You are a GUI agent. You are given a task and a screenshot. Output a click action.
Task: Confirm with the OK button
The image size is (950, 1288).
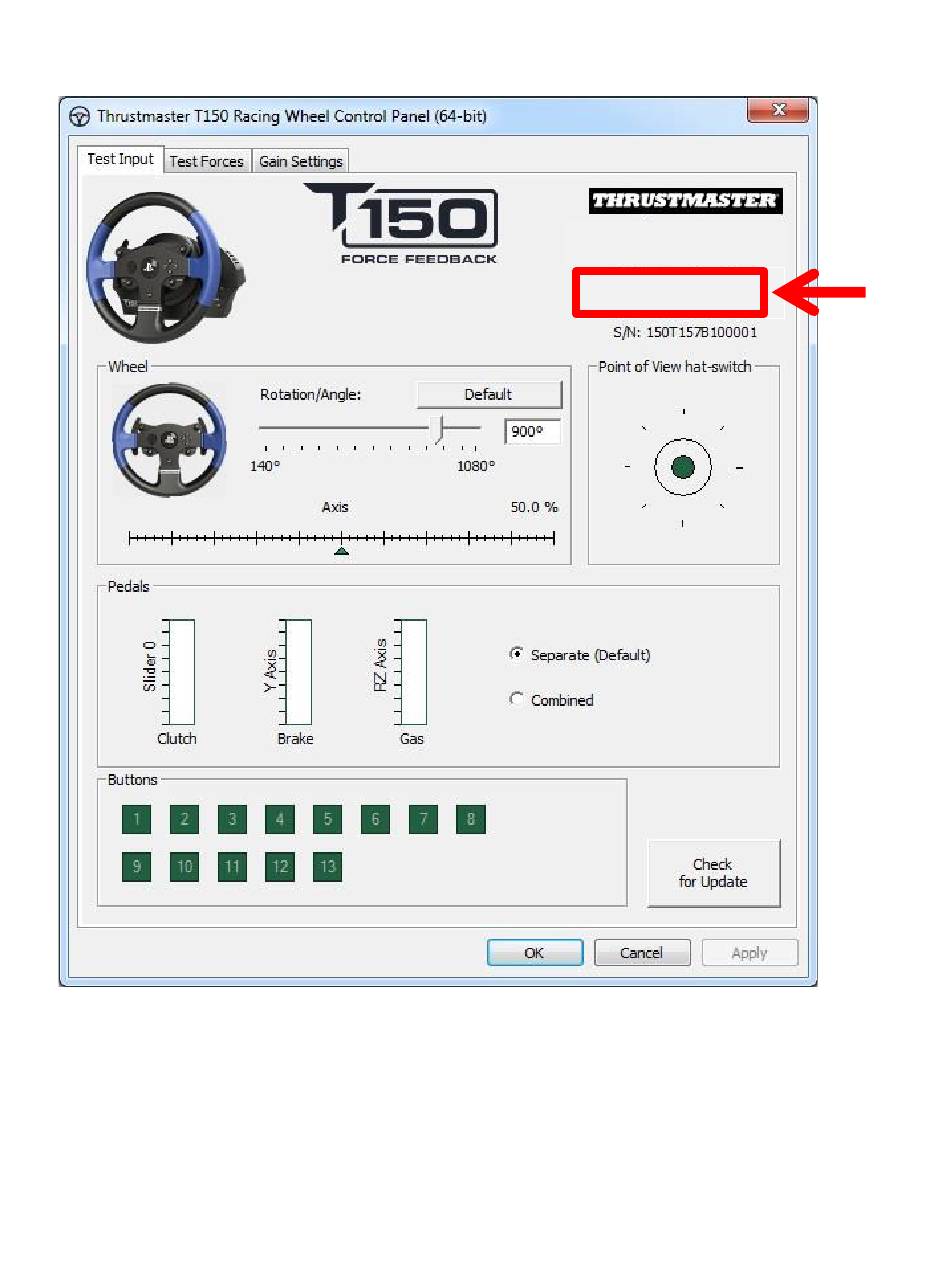(x=535, y=953)
